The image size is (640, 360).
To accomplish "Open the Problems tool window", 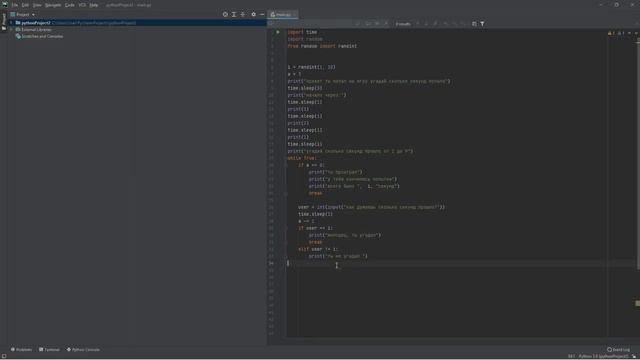I will click(21, 349).
